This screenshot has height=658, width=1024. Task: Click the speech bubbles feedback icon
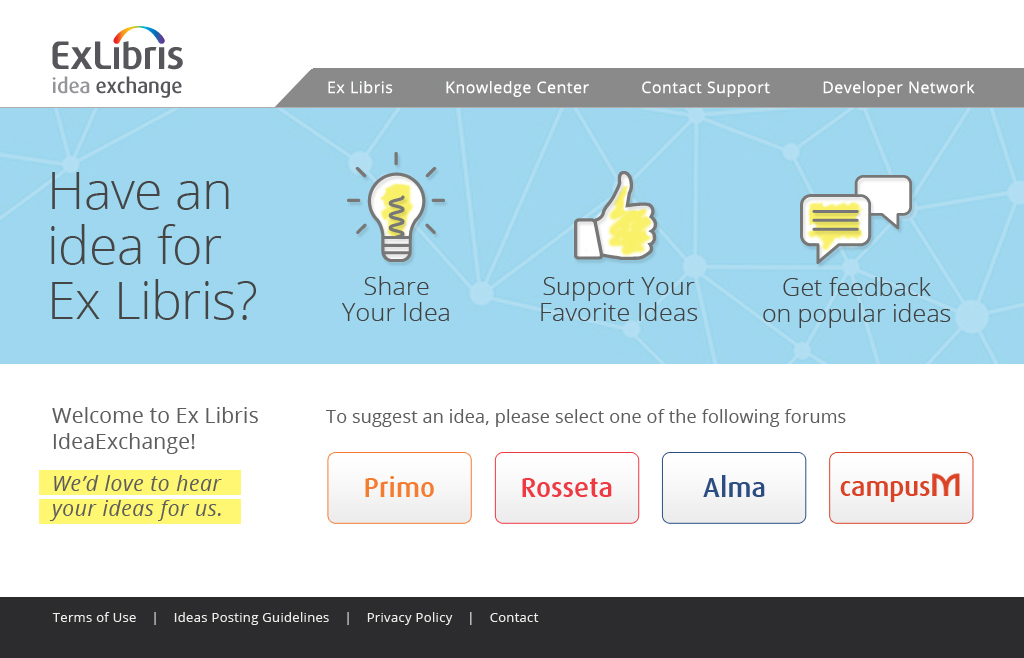[x=856, y=218]
